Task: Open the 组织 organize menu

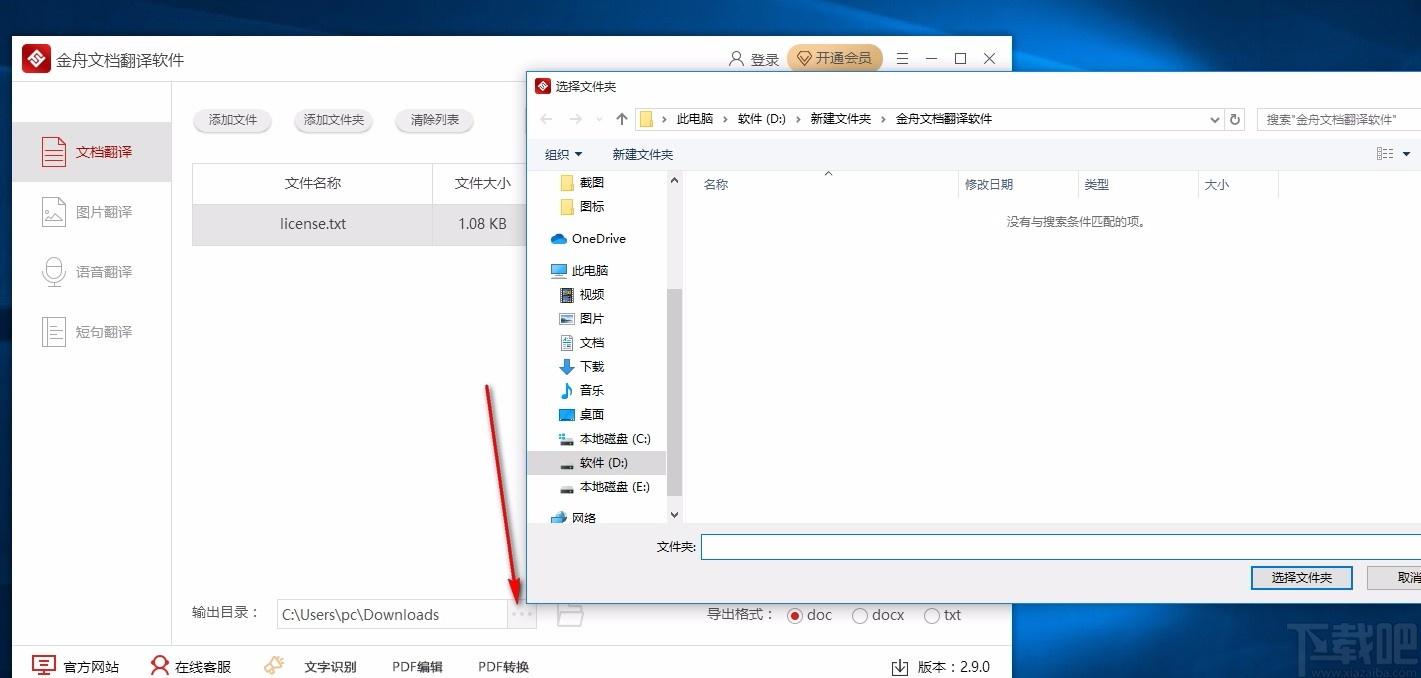Action: click(563, 154)
